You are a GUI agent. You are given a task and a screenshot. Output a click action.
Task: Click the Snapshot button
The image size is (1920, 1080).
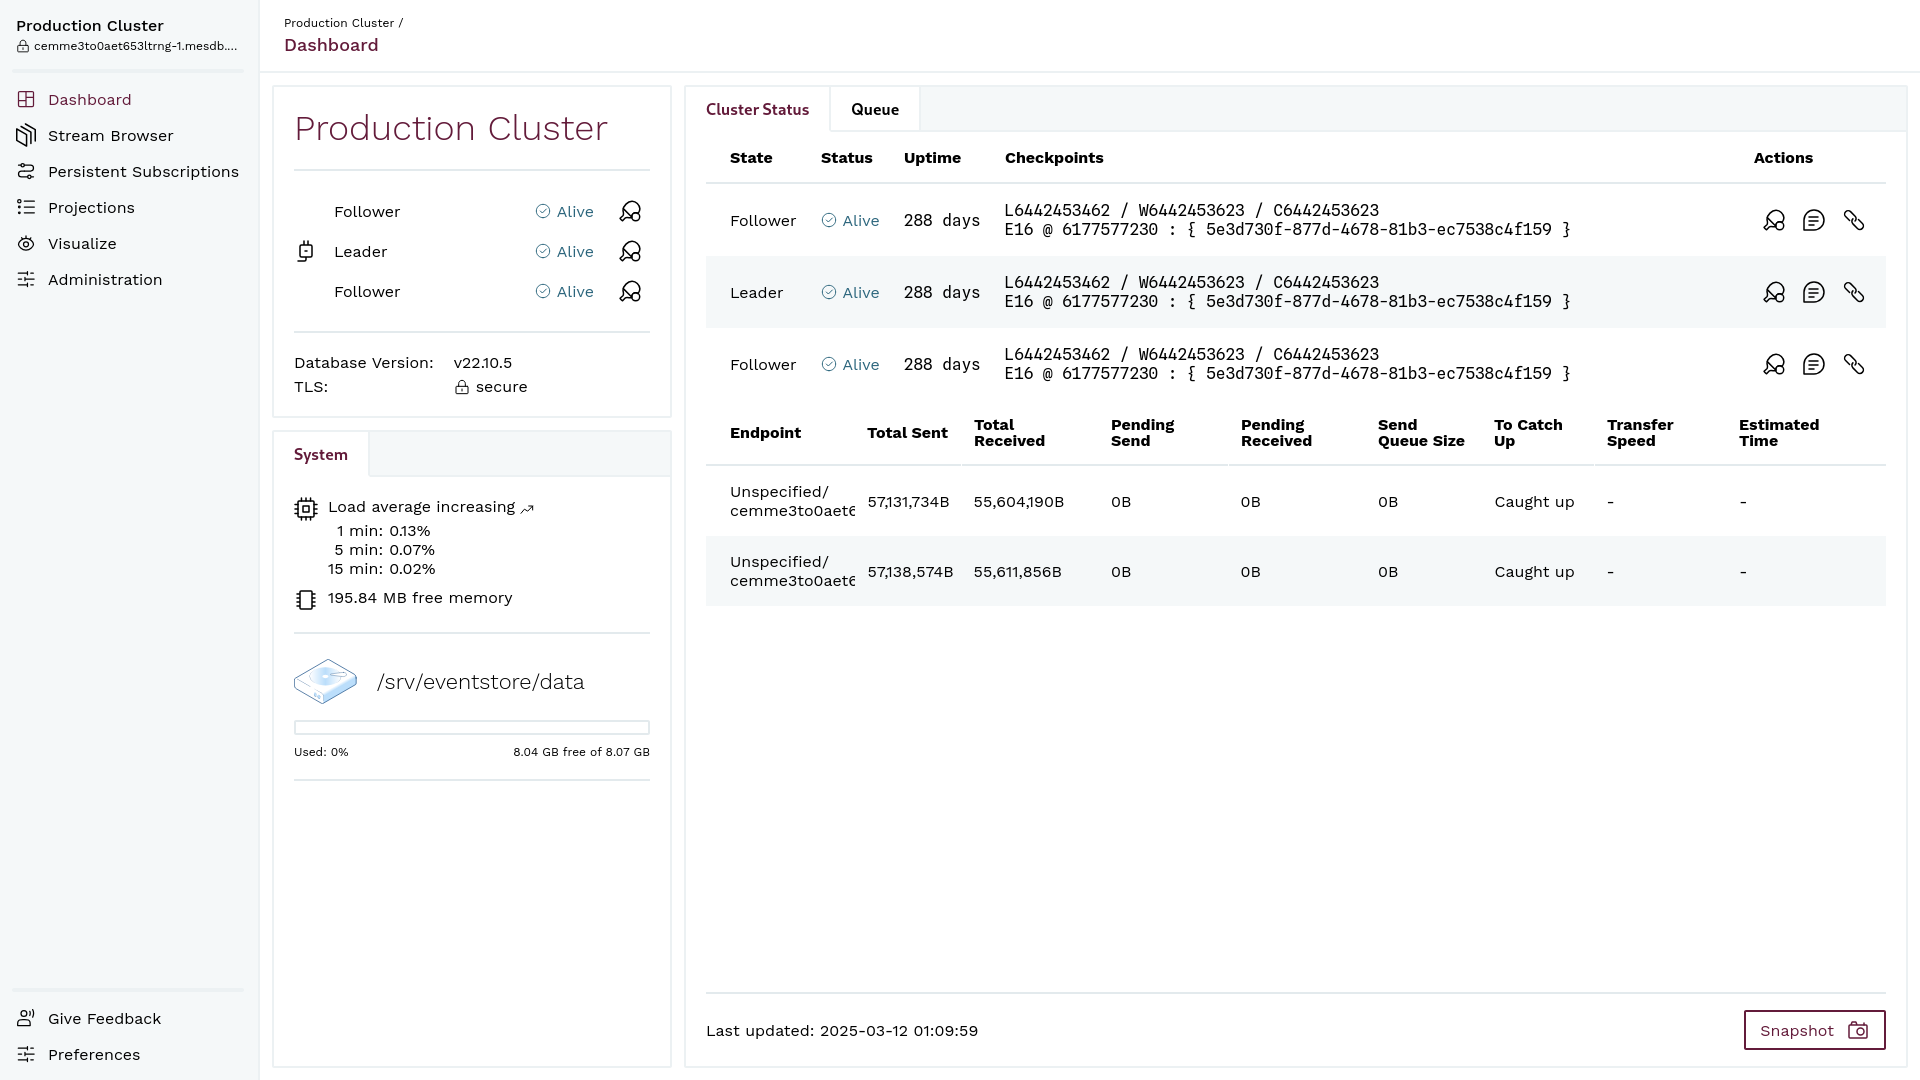(x=1814, y=1030)
